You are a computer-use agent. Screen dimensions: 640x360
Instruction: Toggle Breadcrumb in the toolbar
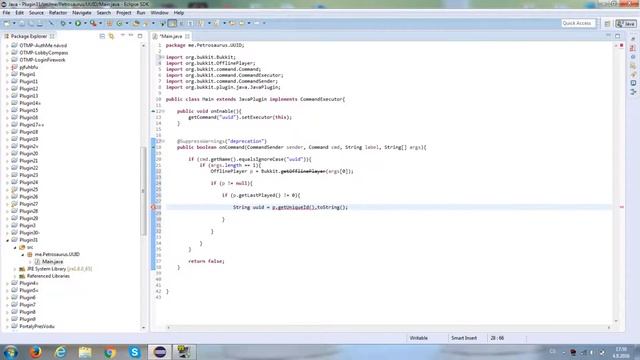pyautogui.click(x=162, y=23)
